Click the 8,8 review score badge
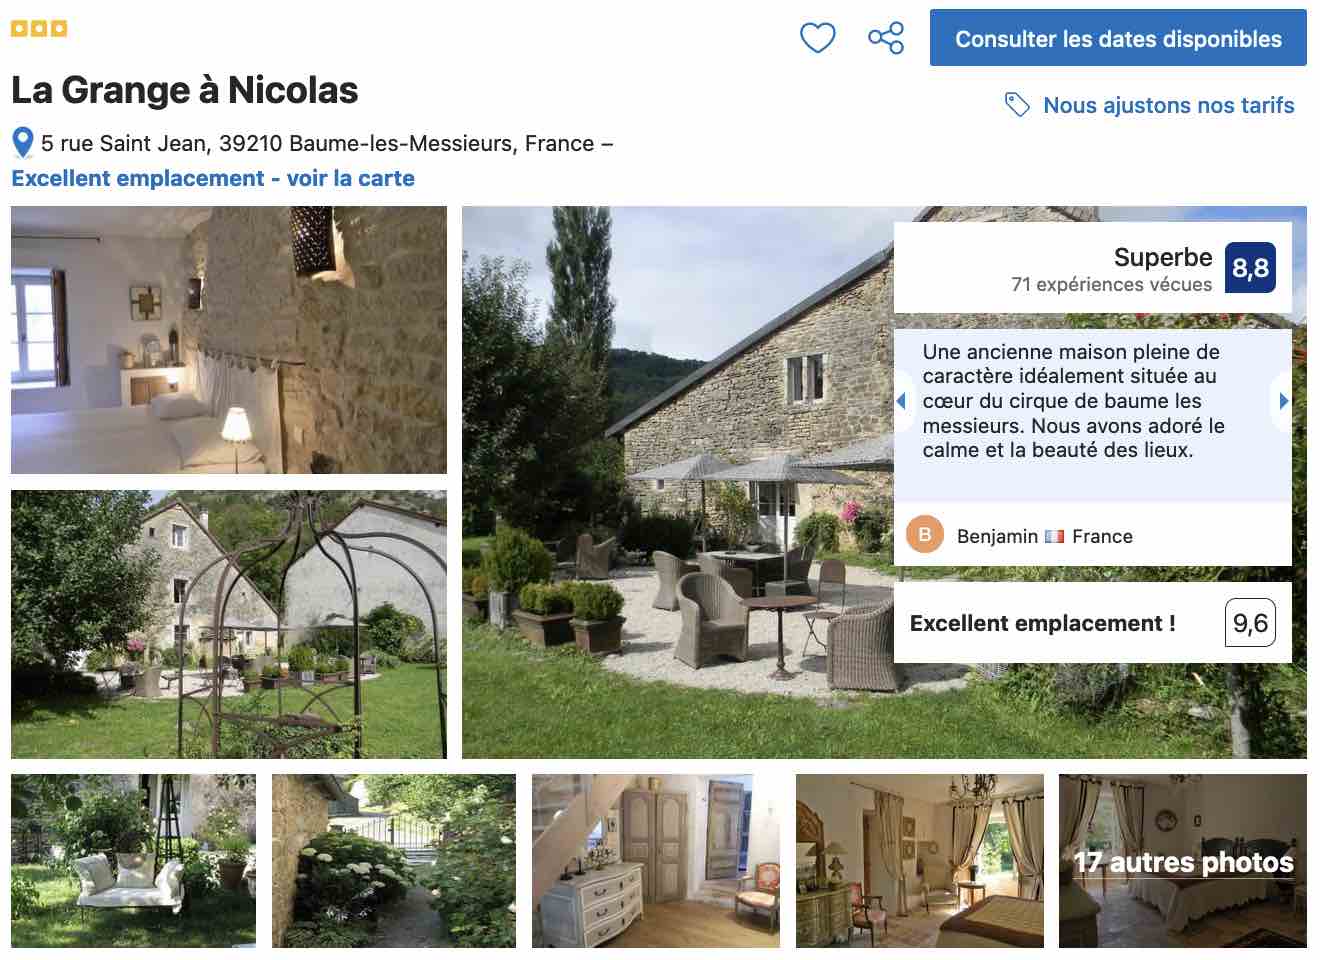The width and height of the screenshot is (1320, 960). coord(1250,268)
